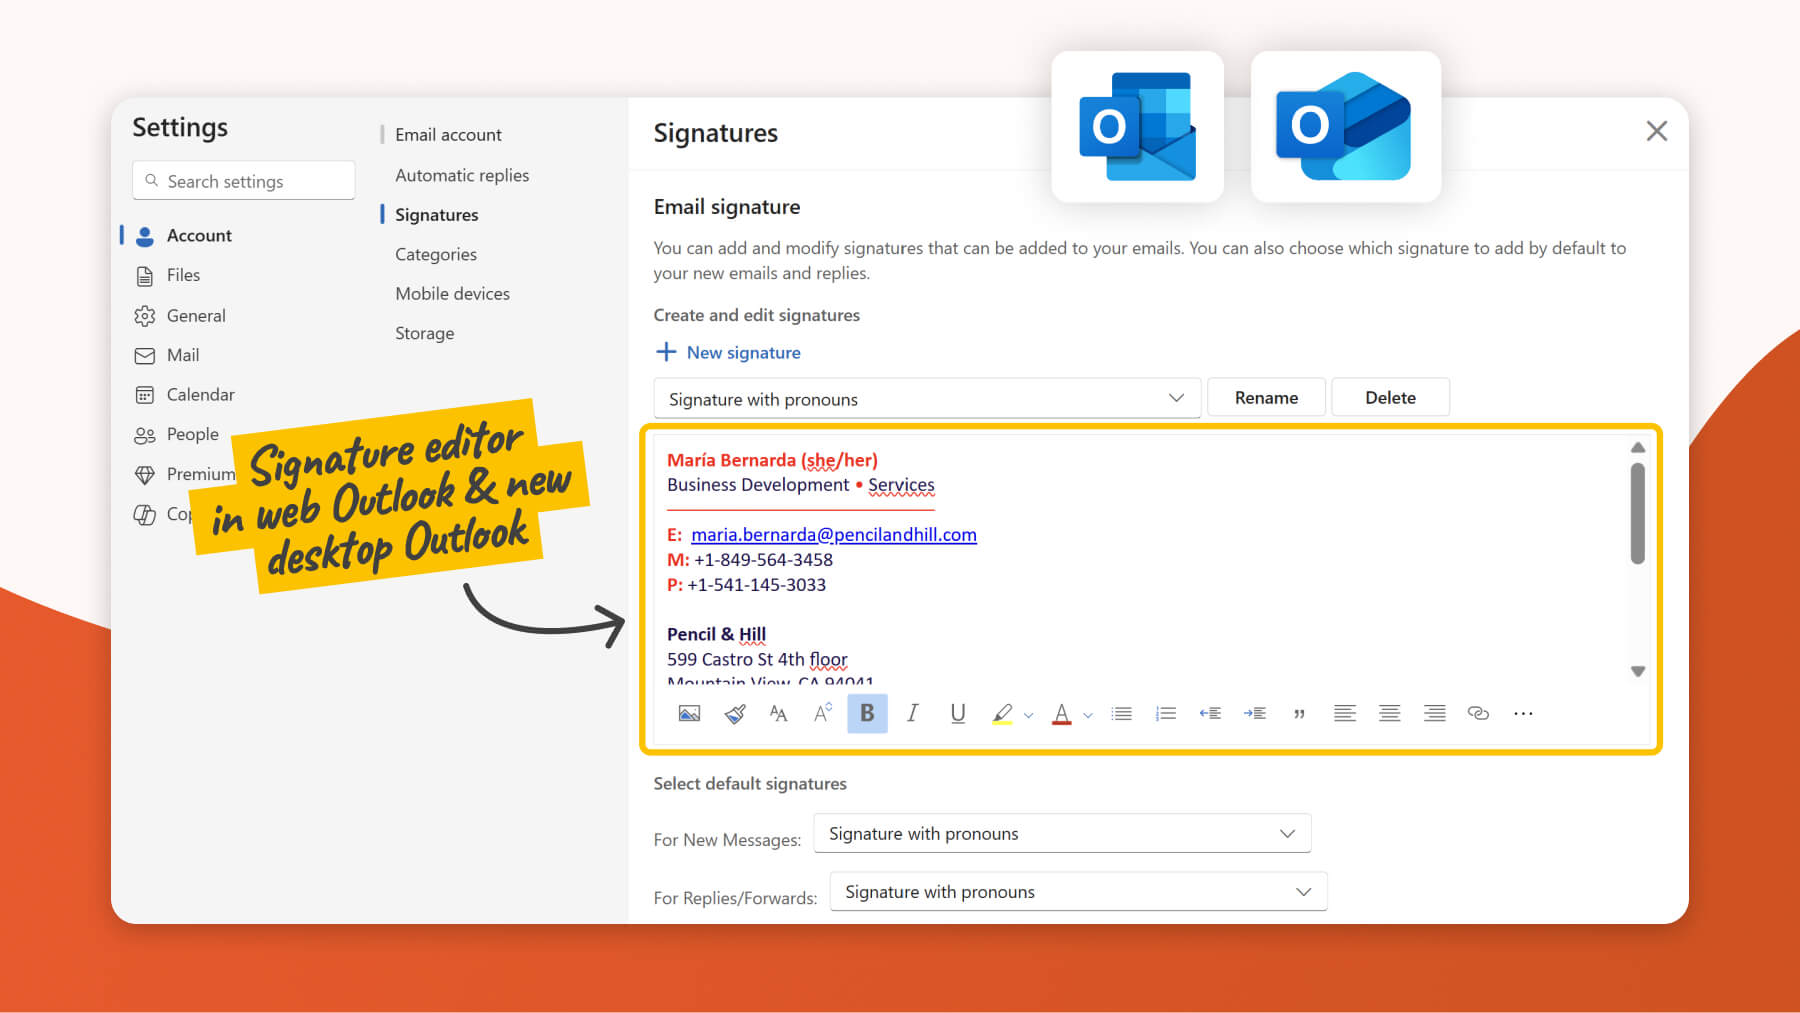Close the Settings dialog
Viewport: 1800px width, 1013px height.
click(x=1657, y=131)
